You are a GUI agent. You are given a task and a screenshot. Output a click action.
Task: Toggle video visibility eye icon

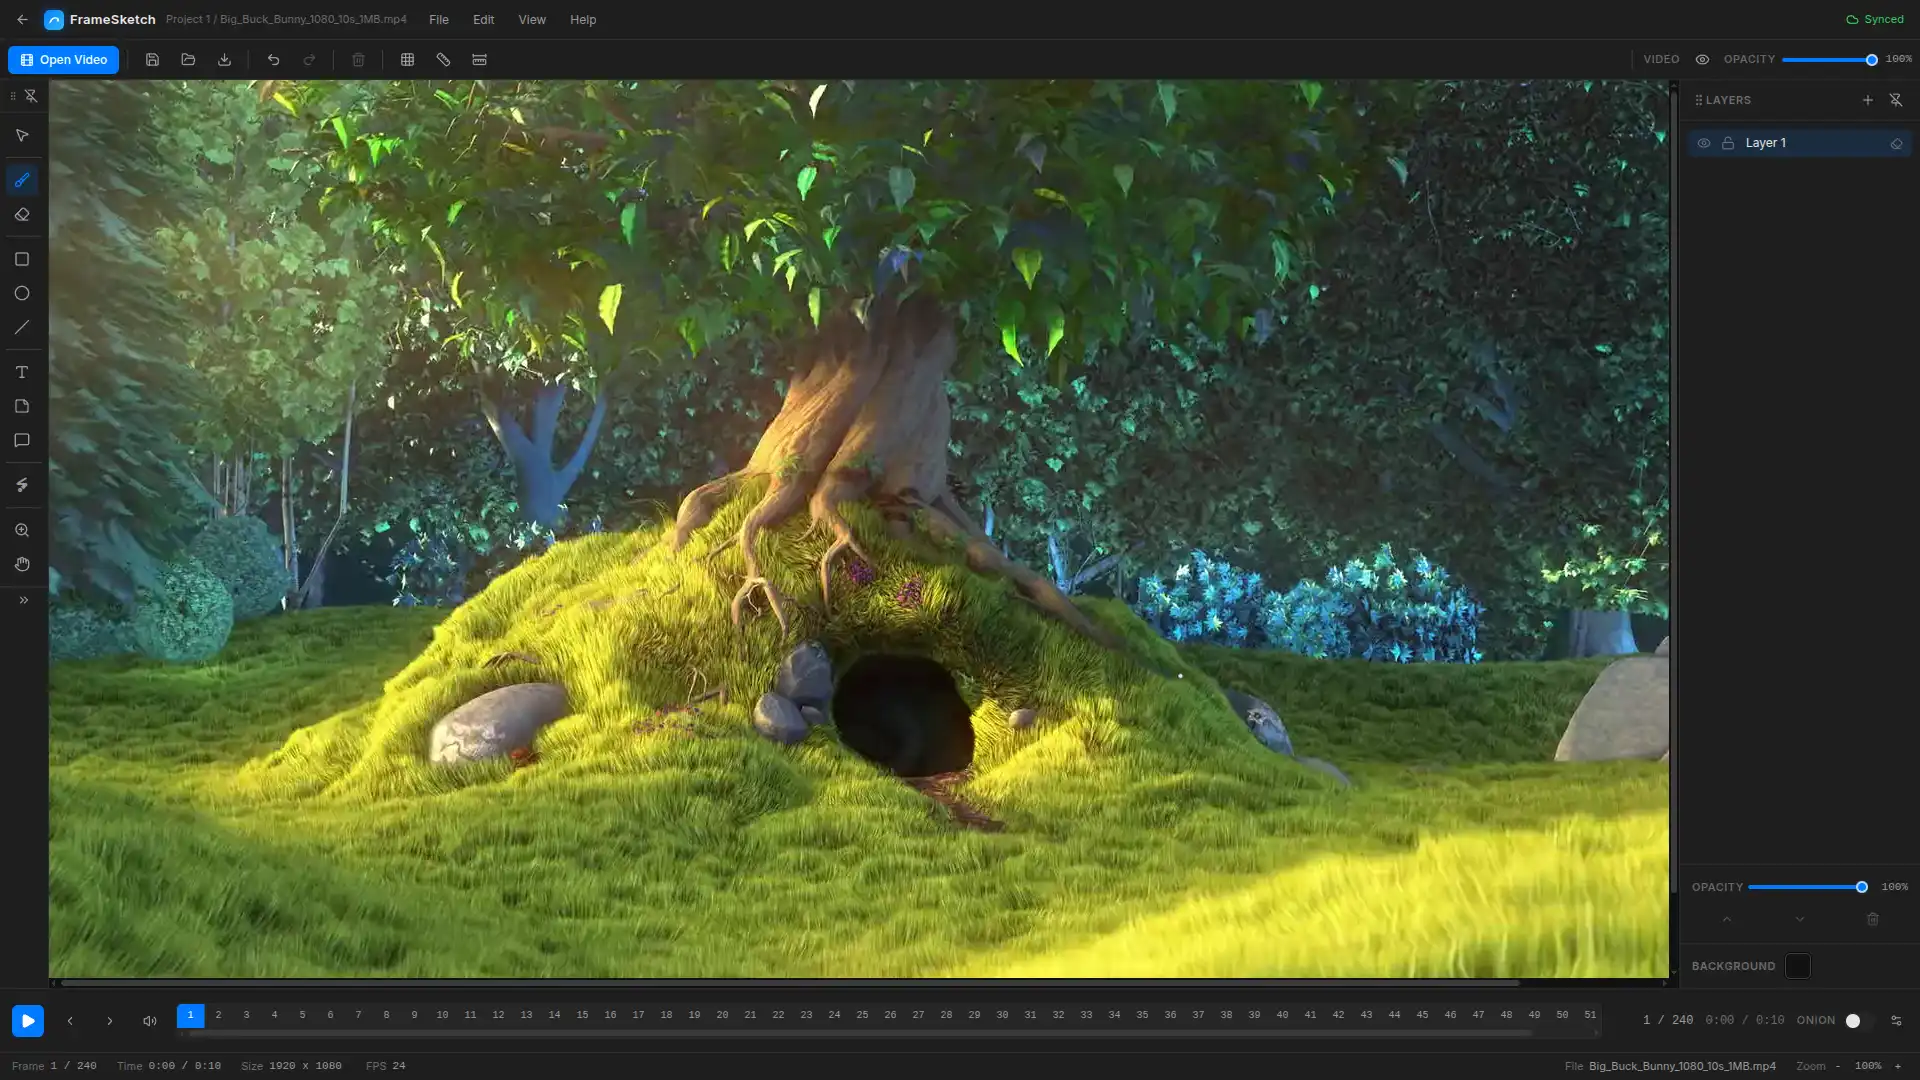1702,59
